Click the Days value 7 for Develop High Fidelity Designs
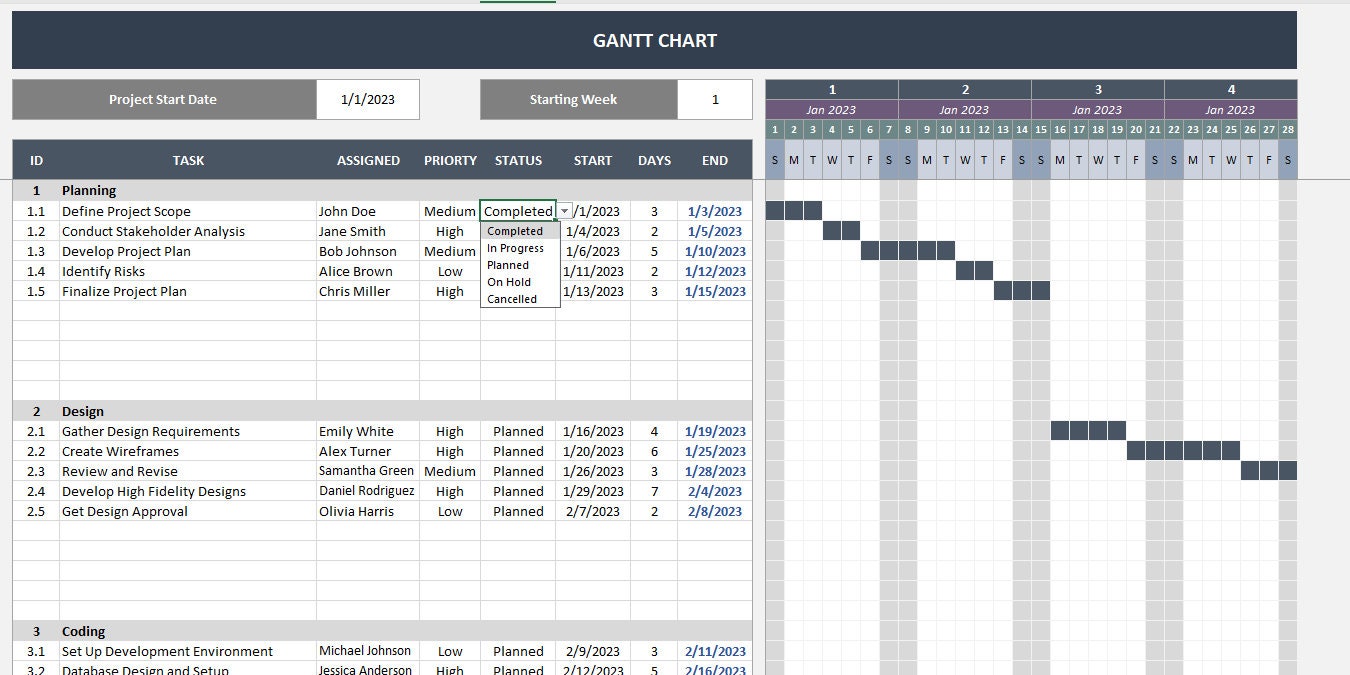Image resolution: width=1350 pixels, height=675 pixels. (x=654, y=491)
